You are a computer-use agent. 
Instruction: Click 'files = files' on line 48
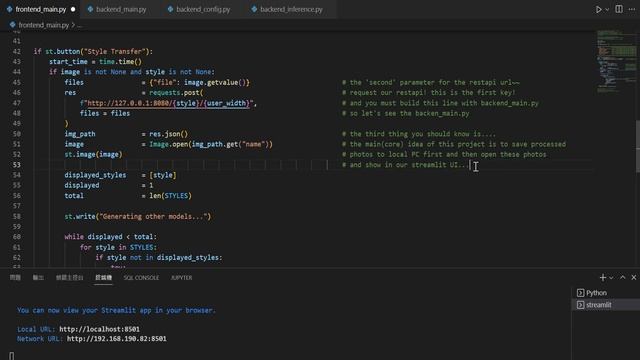pos(105,113)
